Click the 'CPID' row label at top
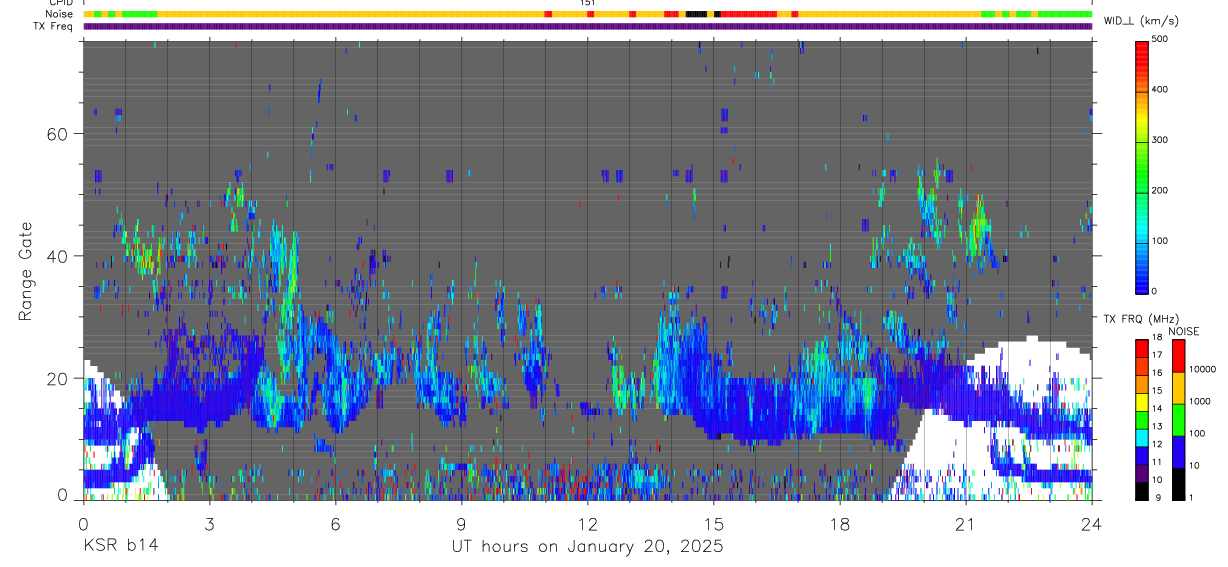1228x567 pixels. tap(60, 3)
